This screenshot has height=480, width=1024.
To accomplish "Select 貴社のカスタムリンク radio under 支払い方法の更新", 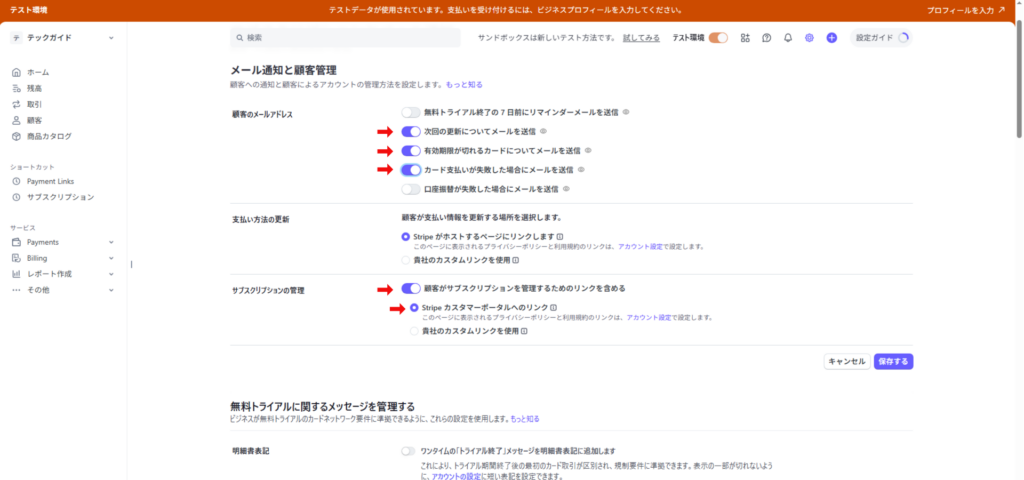I will click(406, 260).
